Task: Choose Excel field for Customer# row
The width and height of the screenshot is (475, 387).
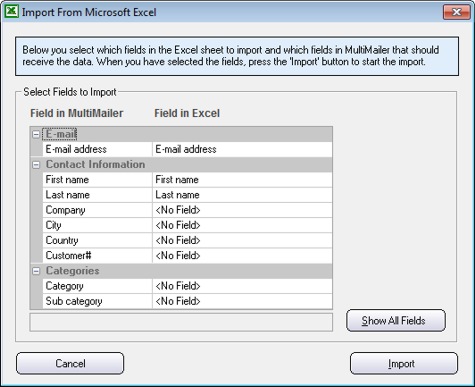Action: coord(242,256)
